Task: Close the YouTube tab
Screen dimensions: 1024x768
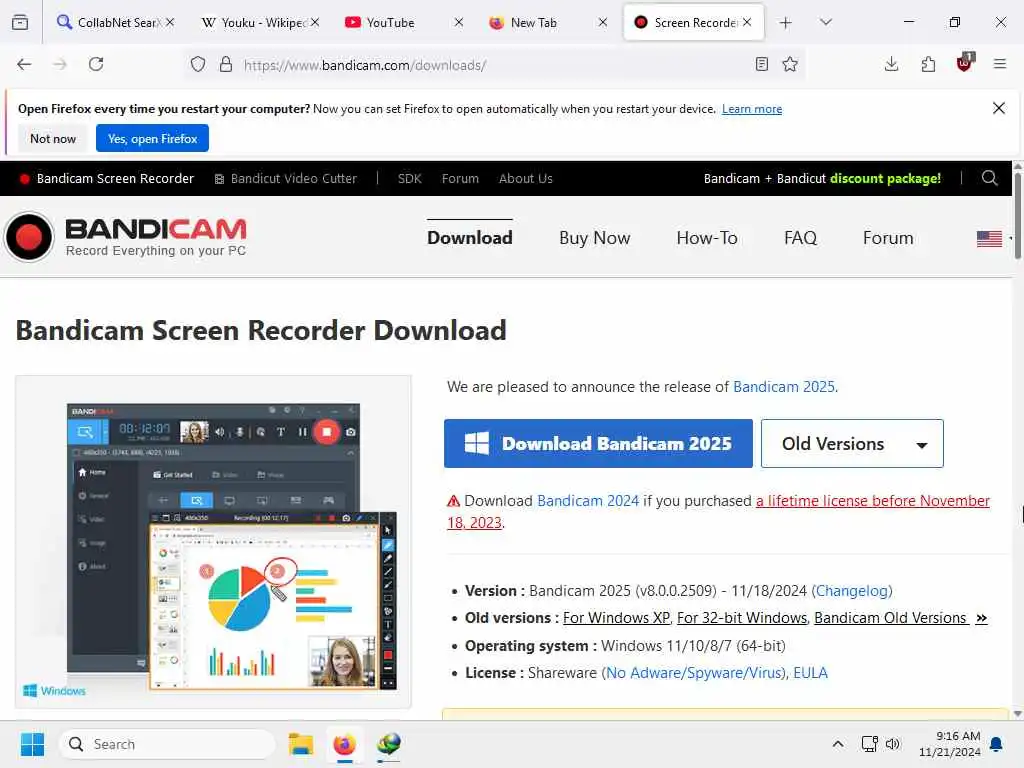Action: pos(458,22)
